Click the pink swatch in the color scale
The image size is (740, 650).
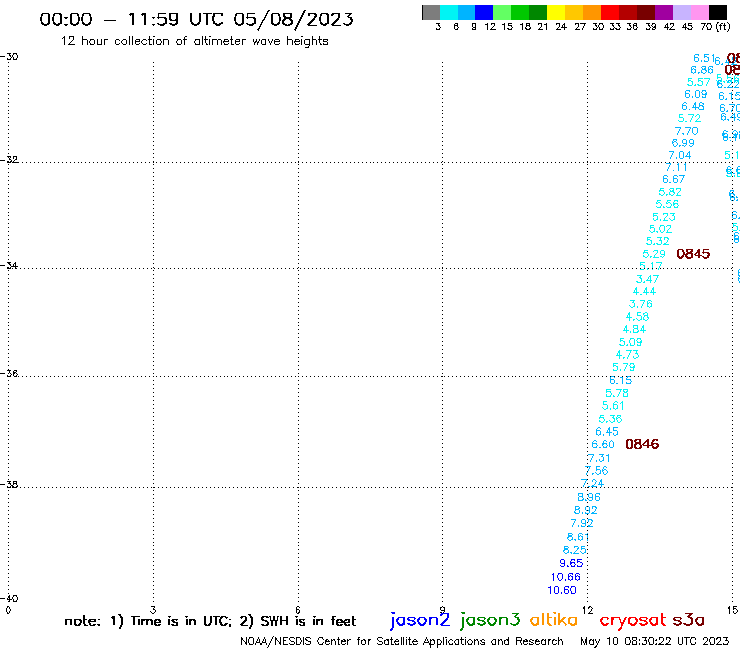click(x=700, y=12)
